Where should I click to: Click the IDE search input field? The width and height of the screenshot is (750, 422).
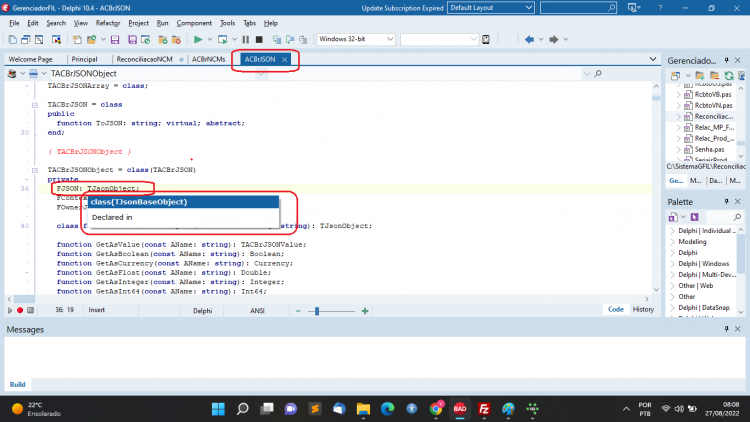click(578, 8)
